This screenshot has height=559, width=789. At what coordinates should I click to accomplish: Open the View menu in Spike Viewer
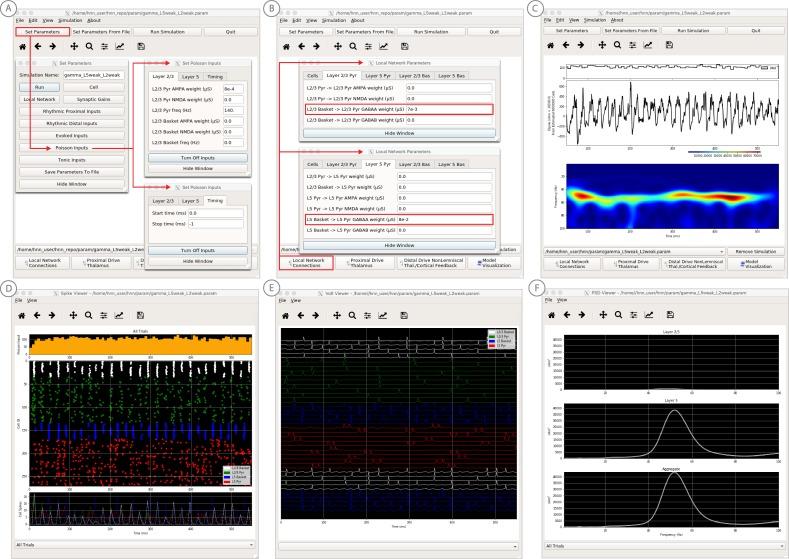point(32,300)
